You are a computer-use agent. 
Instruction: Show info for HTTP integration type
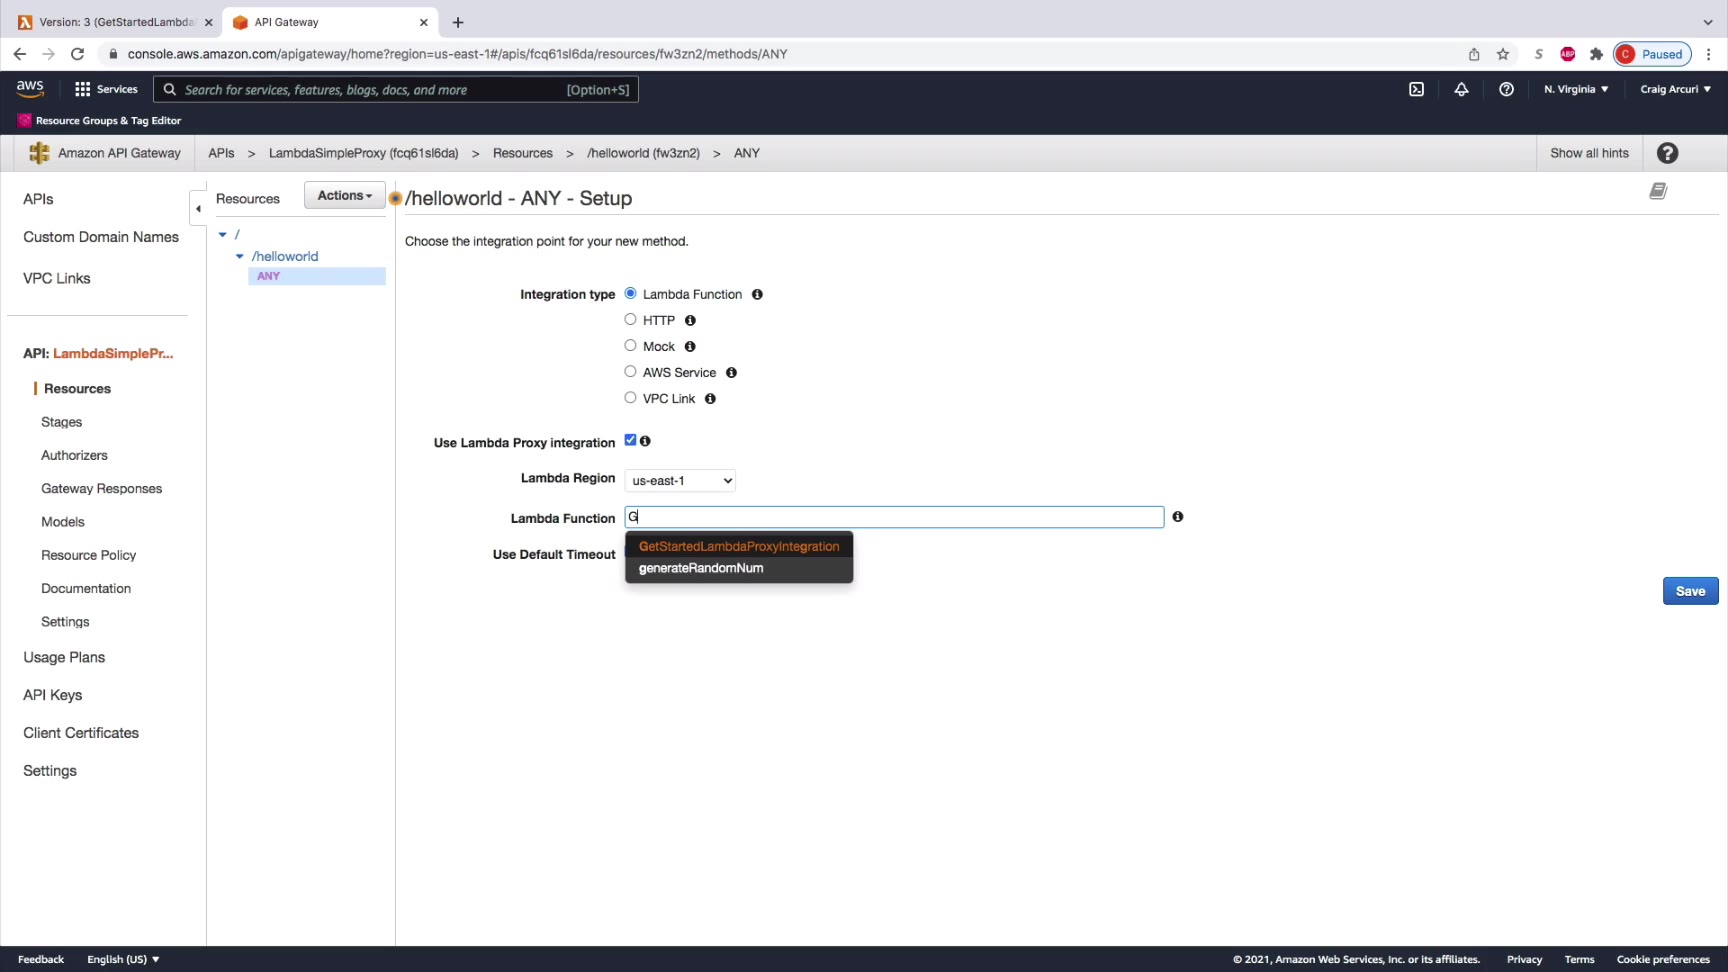click(690, 320)
